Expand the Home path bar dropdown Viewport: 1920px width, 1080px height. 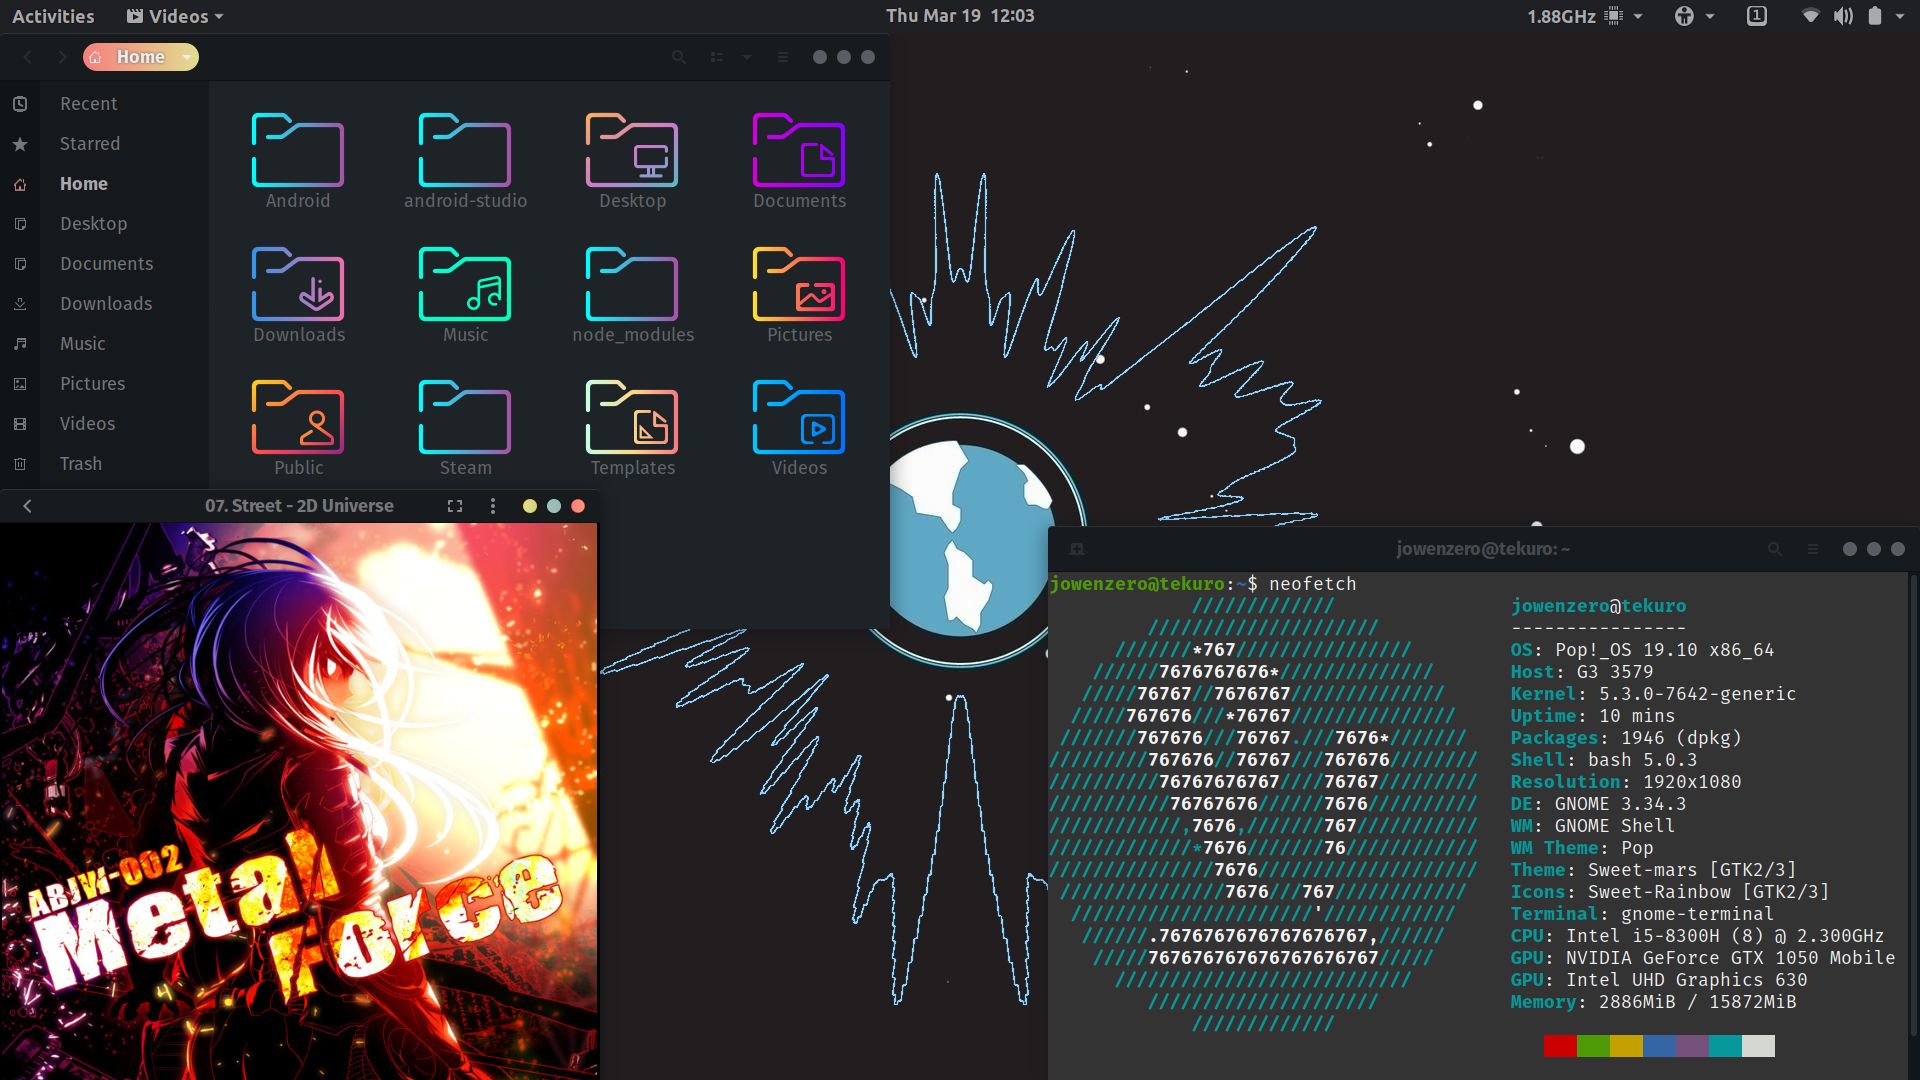[x=186, y=57]
